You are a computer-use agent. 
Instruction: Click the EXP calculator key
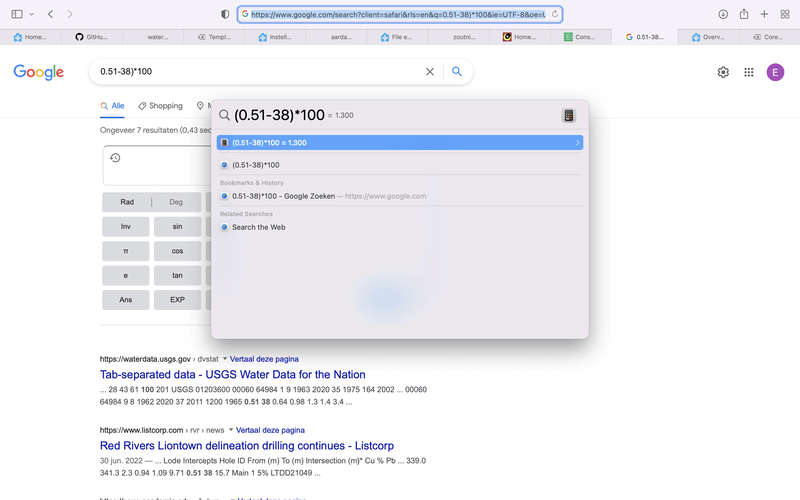[x=178, y=300]
